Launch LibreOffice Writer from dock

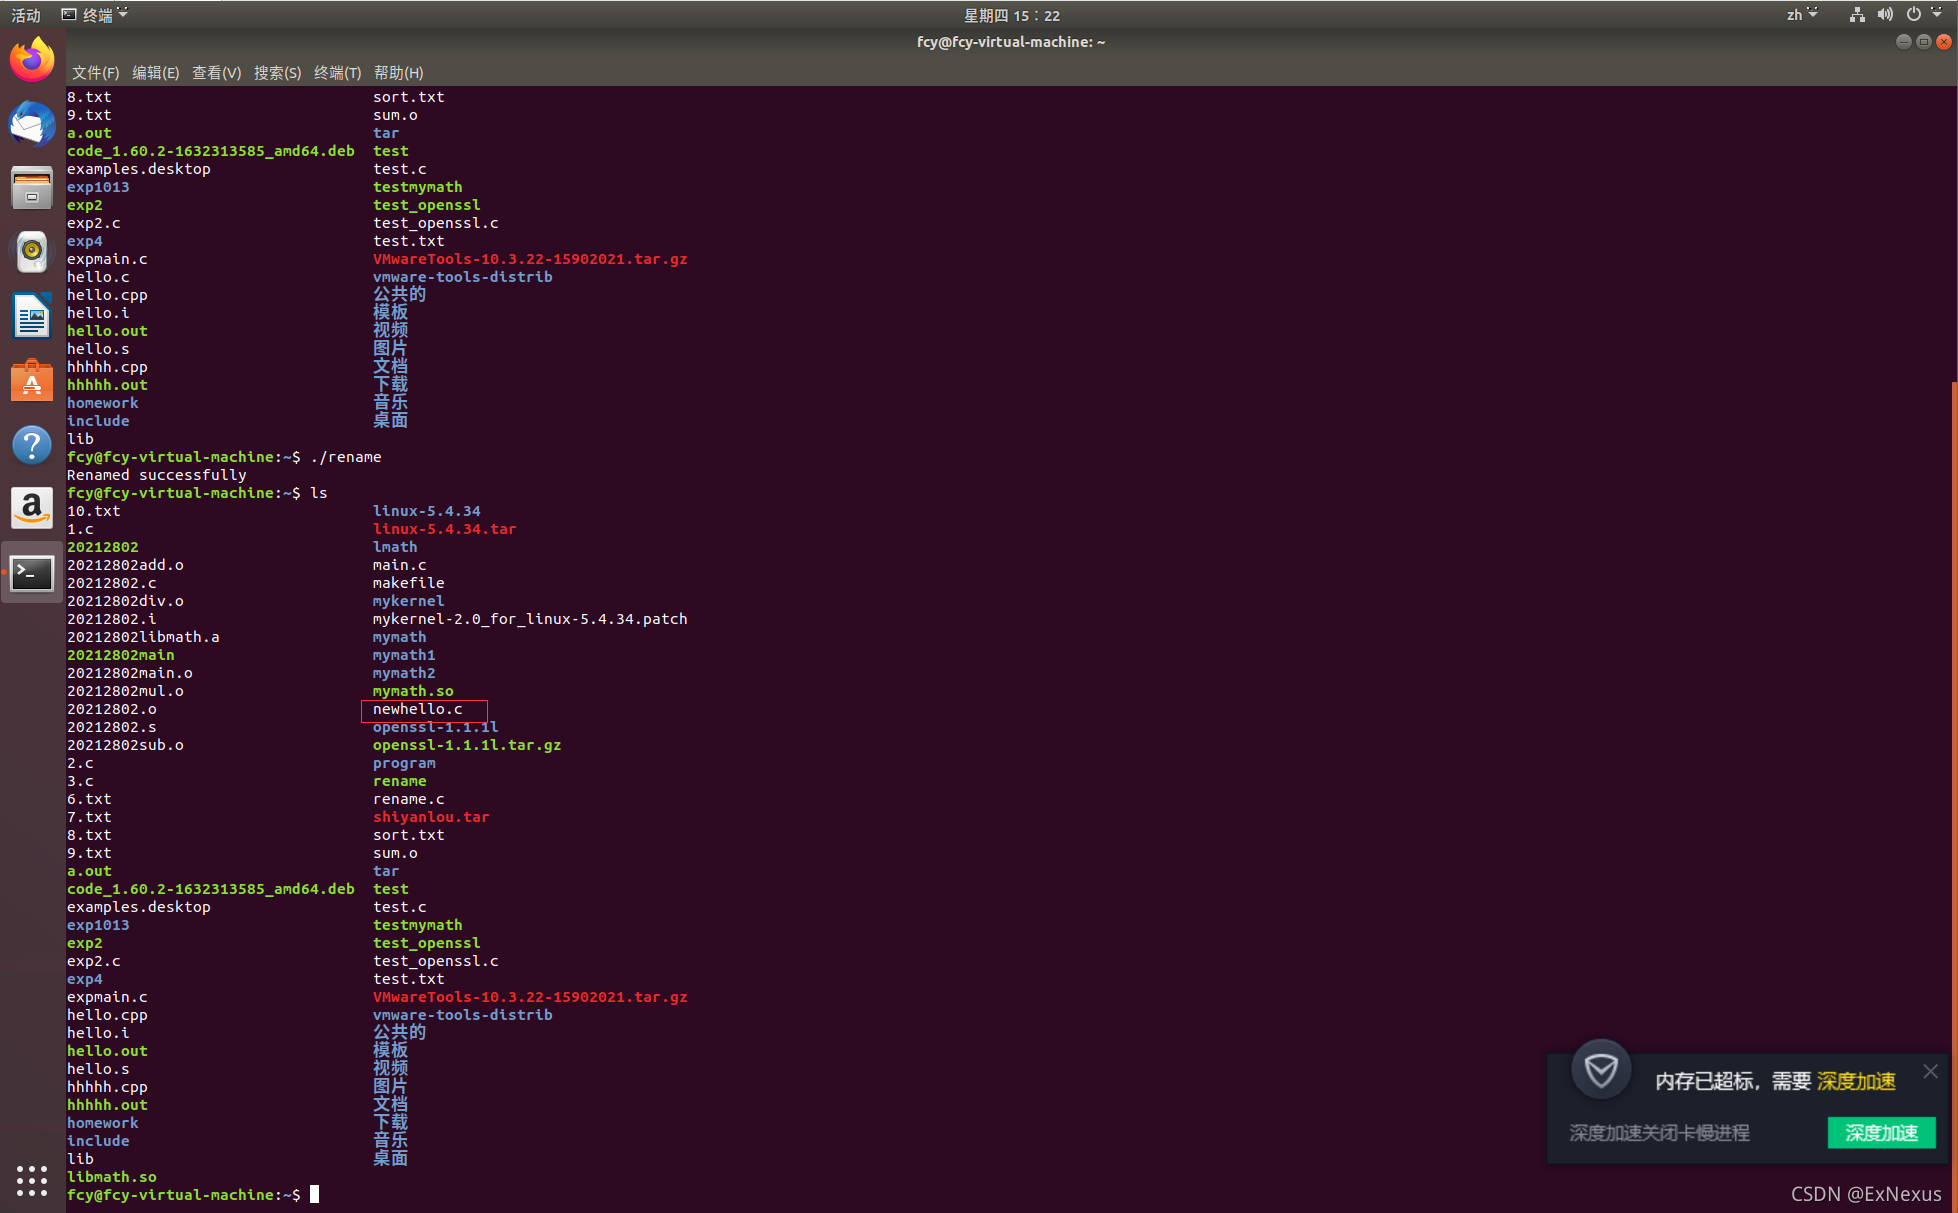click(x=32, y=316)
